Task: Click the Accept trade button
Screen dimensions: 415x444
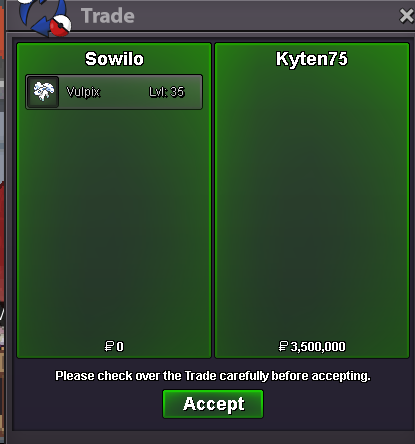Action: pyautogui.click(x=213, y=404)
